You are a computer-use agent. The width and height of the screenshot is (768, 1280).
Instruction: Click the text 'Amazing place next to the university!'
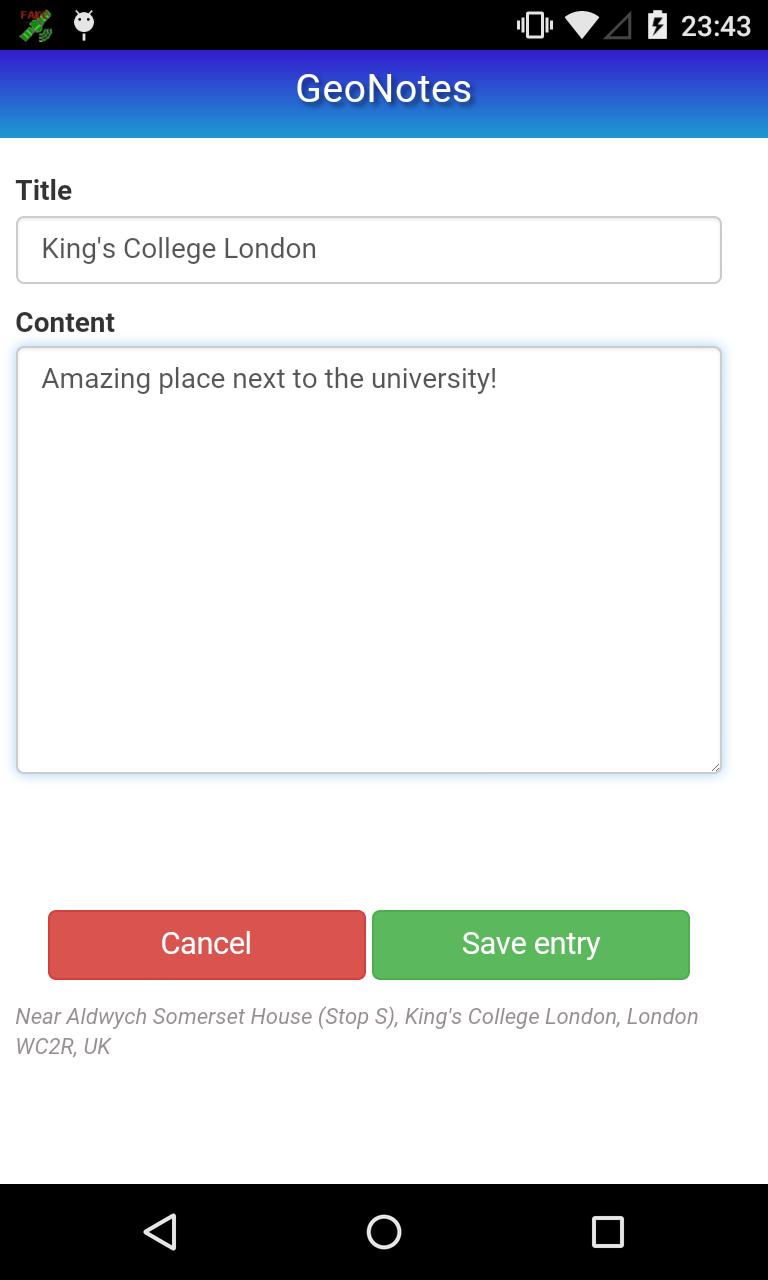click(x=269, y=379)
